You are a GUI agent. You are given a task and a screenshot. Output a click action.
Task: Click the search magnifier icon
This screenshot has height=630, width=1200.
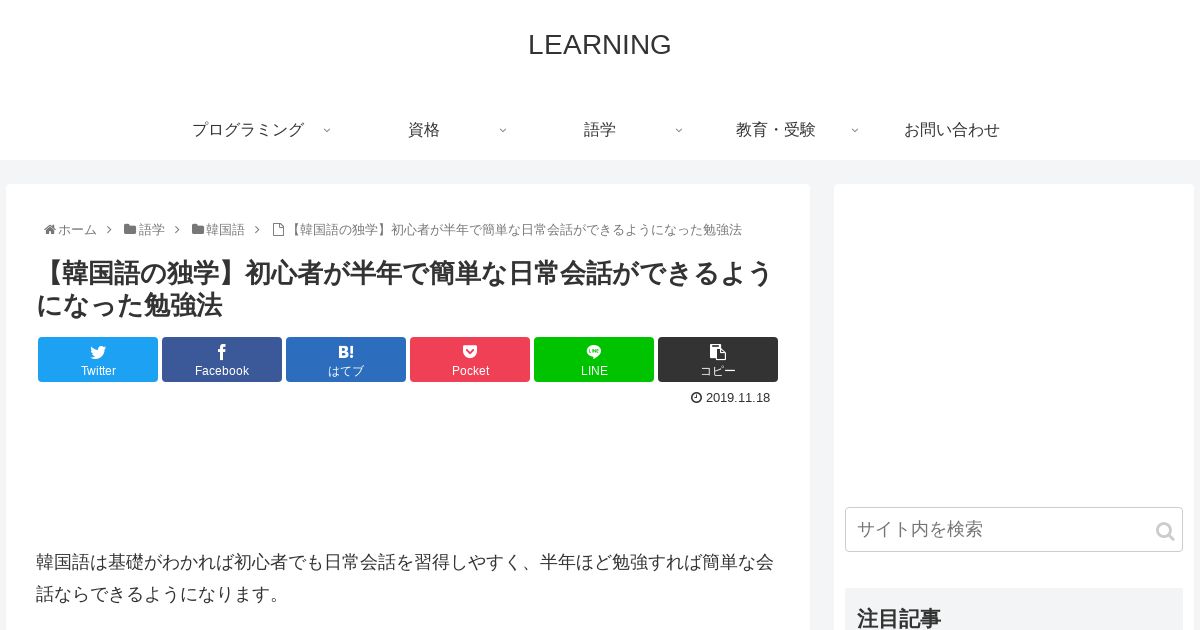pyautogui.click(x=1165, y=531)
